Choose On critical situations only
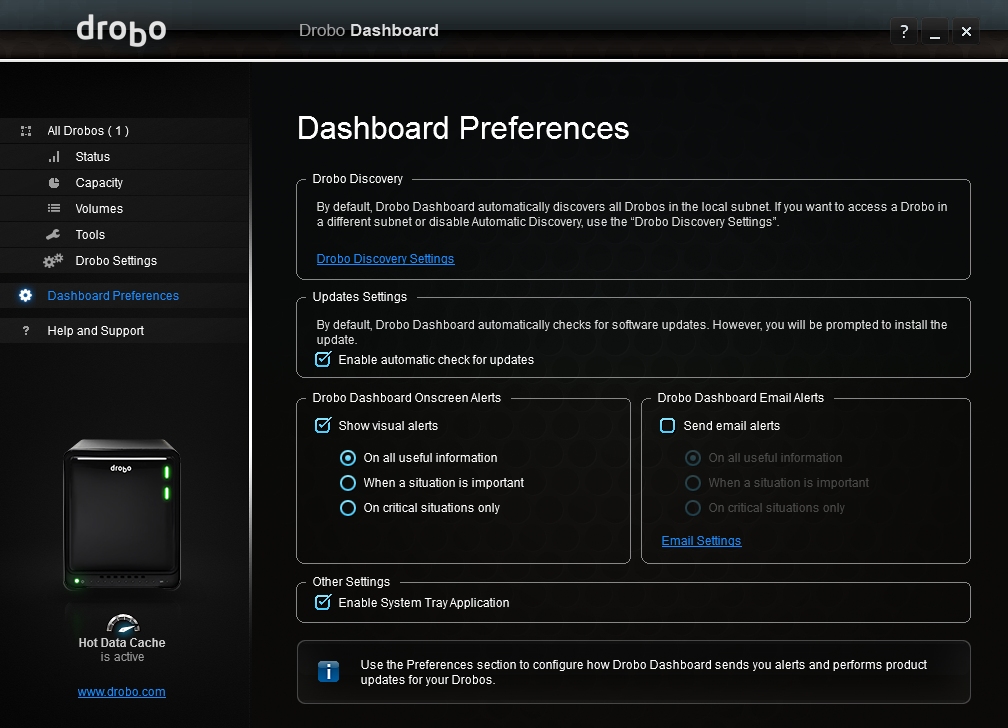 tap(348, 508)
